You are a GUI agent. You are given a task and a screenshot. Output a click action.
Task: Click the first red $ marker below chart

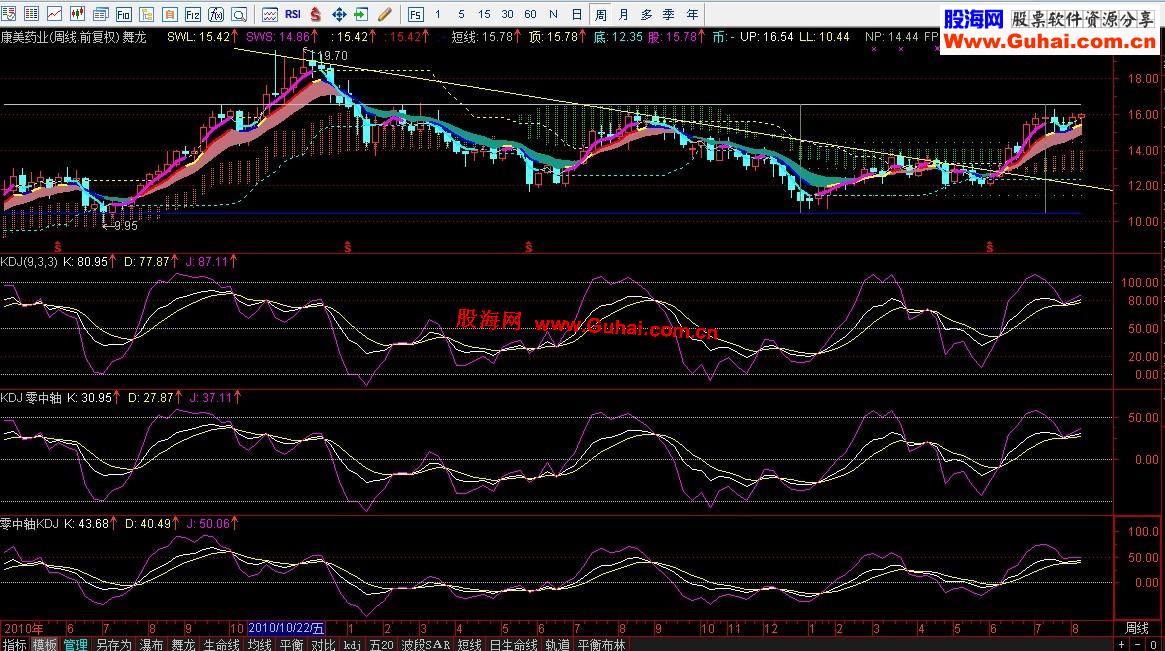coord(58,247)
